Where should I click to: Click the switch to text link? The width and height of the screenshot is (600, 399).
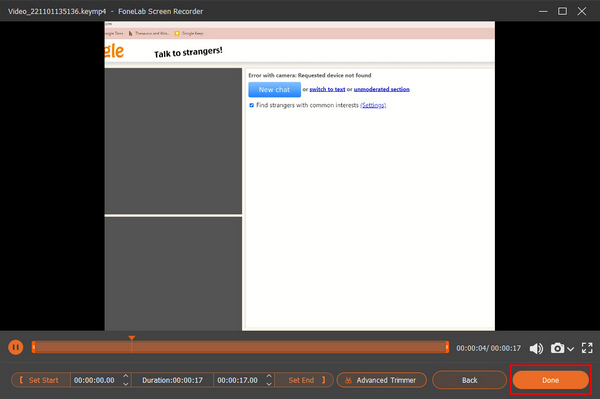(327, 89)
